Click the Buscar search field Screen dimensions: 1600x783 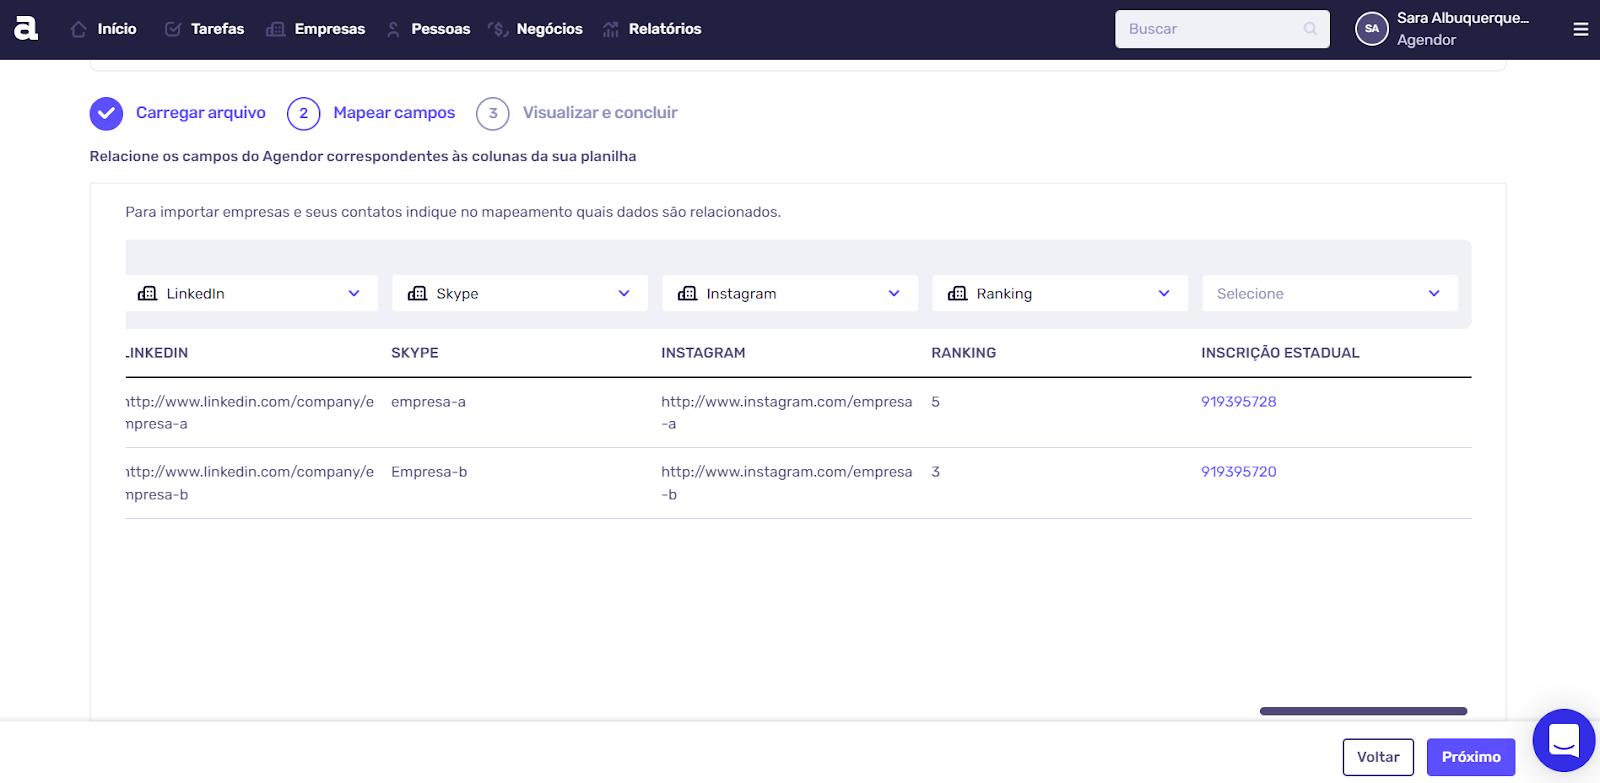(1222, 29)
